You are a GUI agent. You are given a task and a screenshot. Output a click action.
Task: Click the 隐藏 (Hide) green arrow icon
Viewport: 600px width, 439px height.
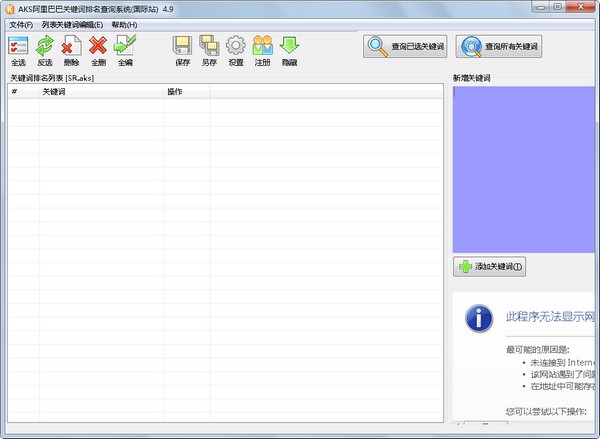[x=289, y=47]
